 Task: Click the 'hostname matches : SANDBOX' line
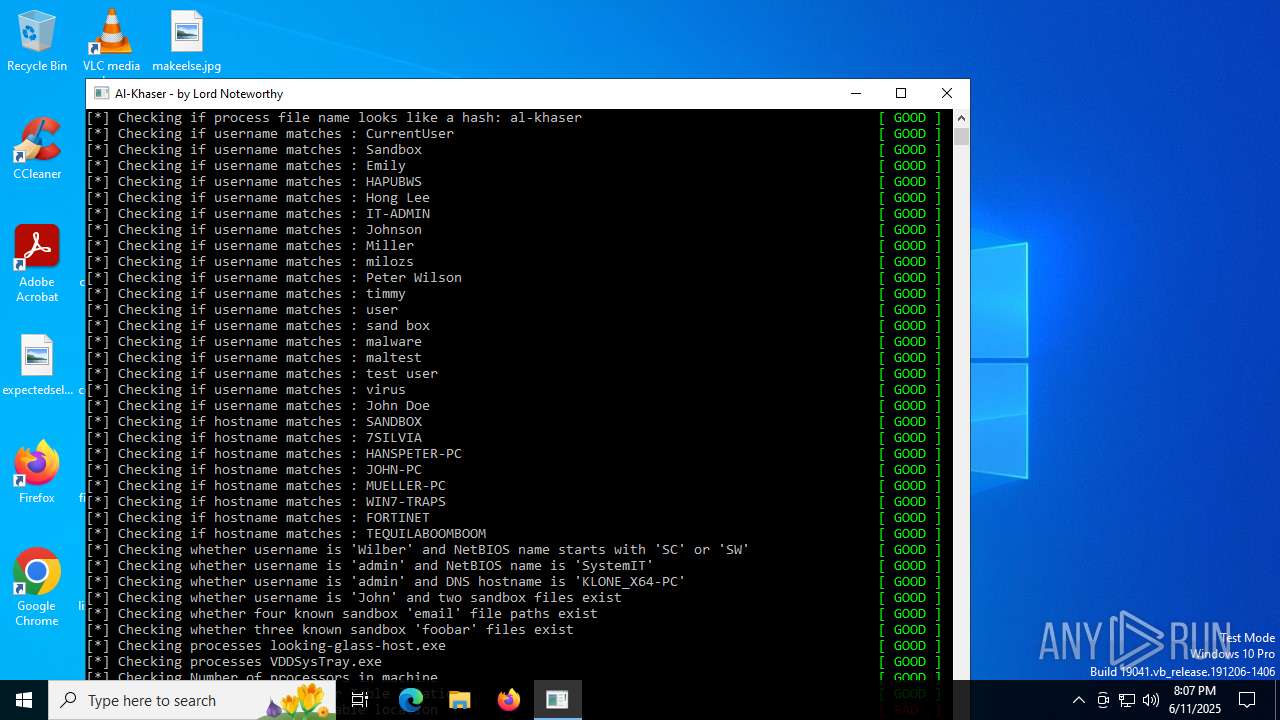(x=254, y=422)
